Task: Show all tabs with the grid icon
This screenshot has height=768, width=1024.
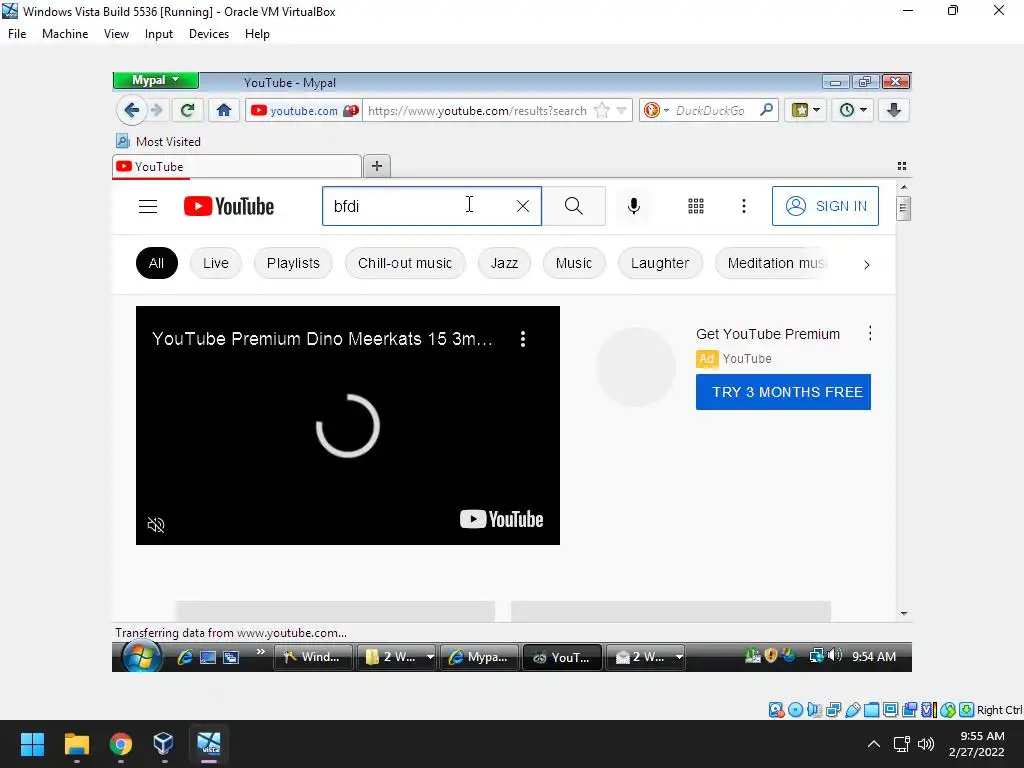Action: (902, 166)
